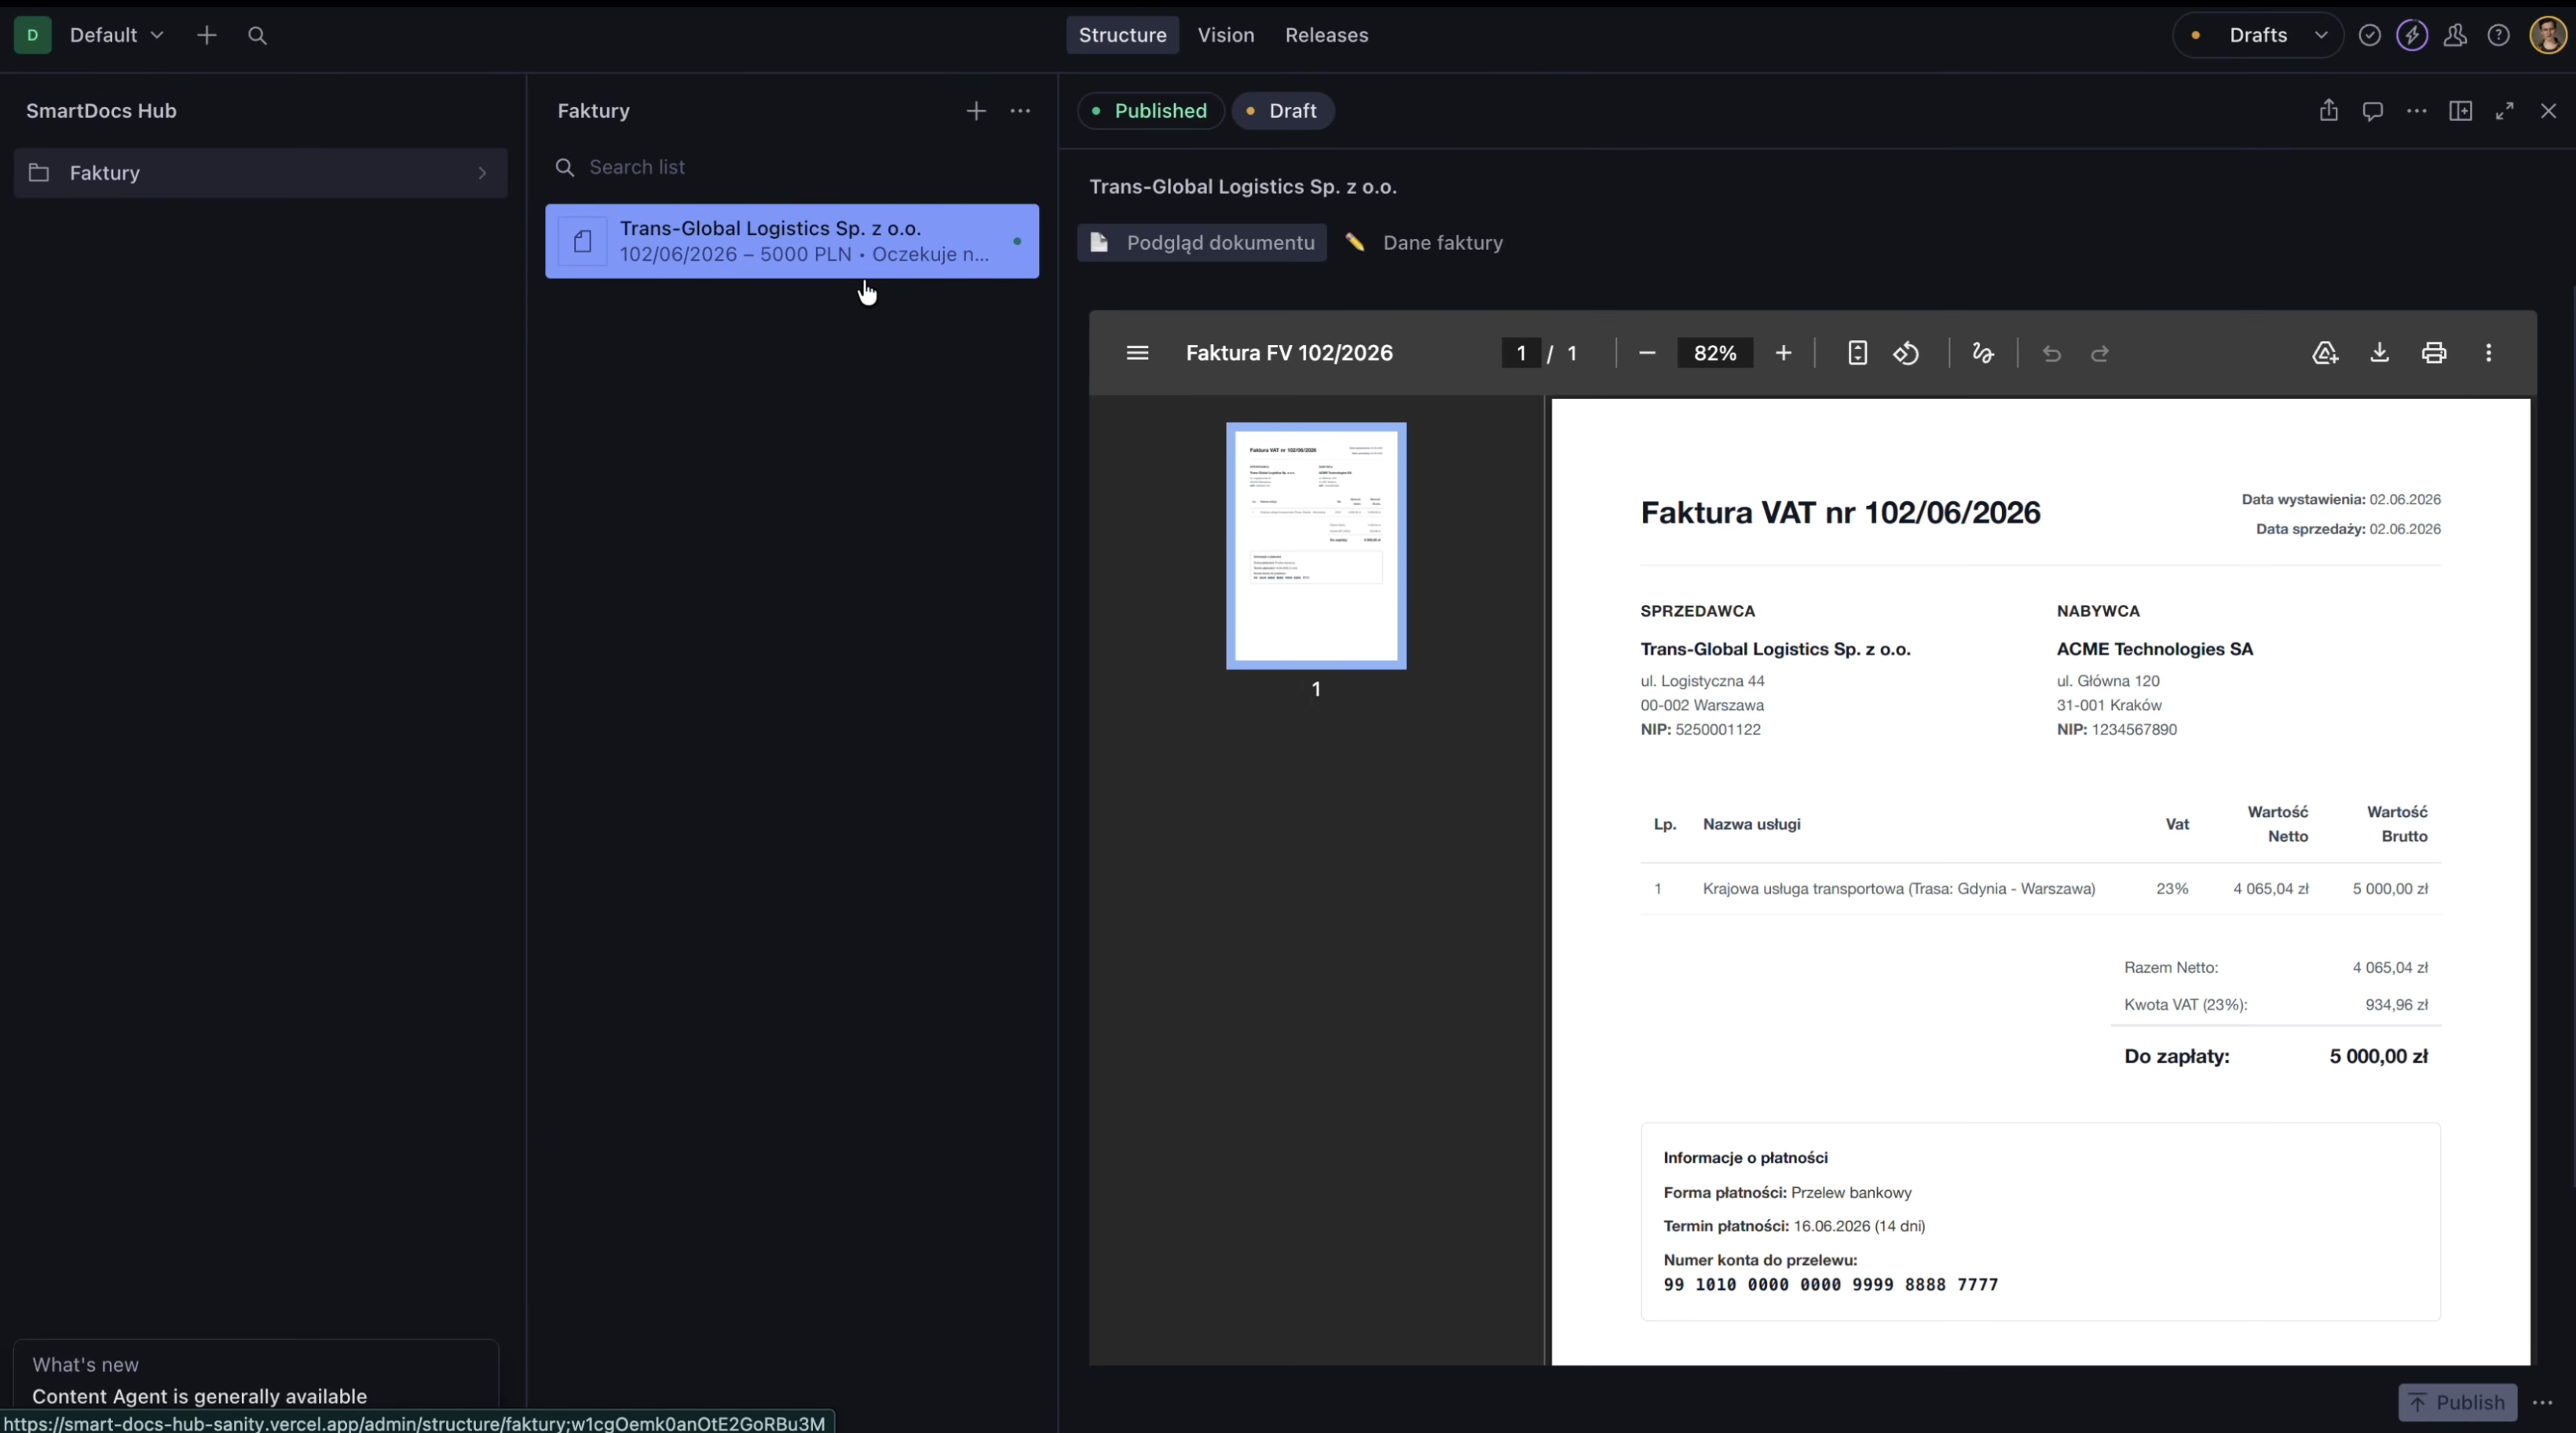Click the fit to page icon
Screen dimensions: 2576x1433
click(x=1857, y=353)
